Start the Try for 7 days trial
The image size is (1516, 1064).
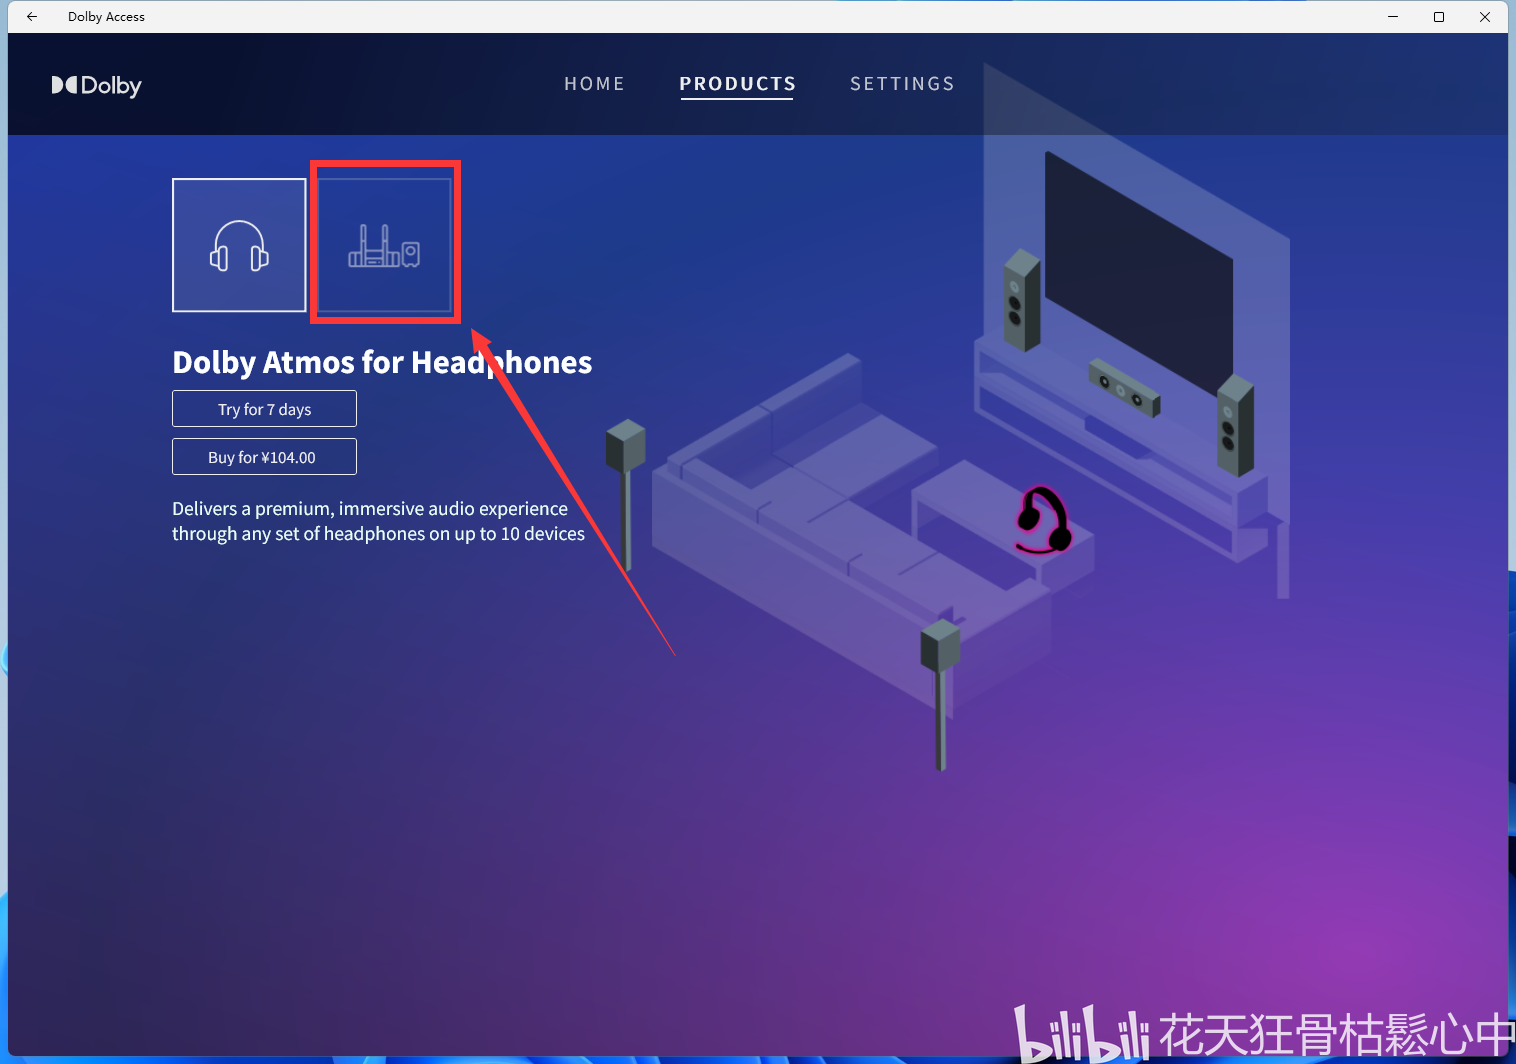click(264, 409)
